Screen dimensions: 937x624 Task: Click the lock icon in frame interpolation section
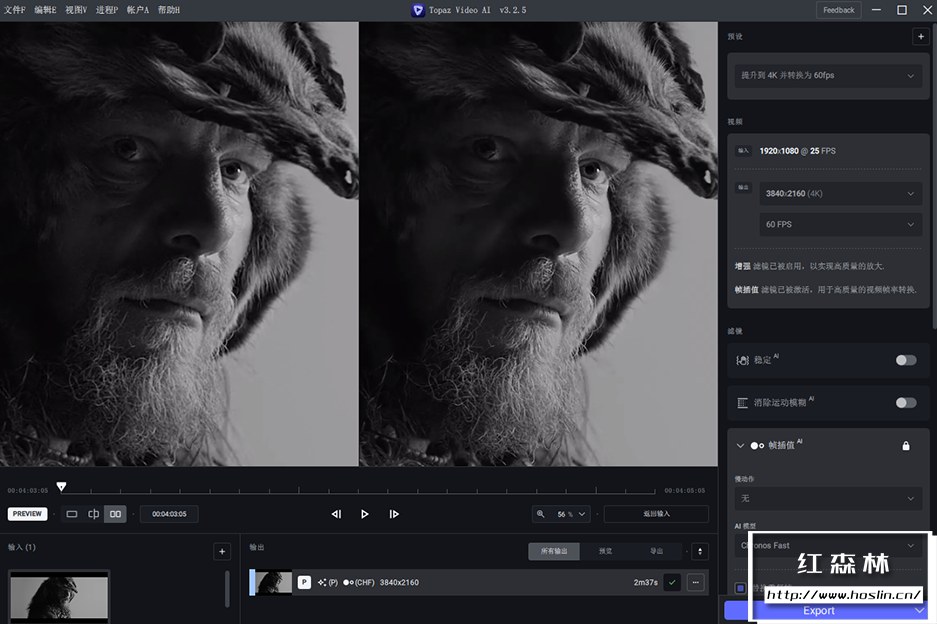point(906,446)
